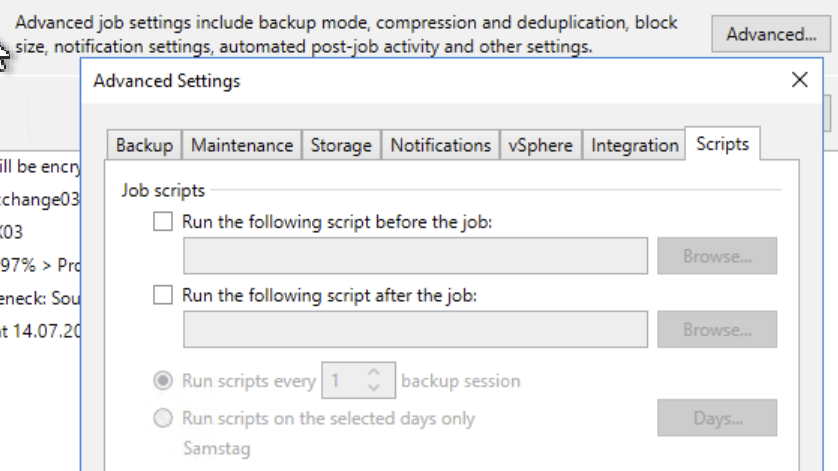Choose 'Run scripts on the selected days only'
This screenshot has width=838, height=471.
(163, 418)
